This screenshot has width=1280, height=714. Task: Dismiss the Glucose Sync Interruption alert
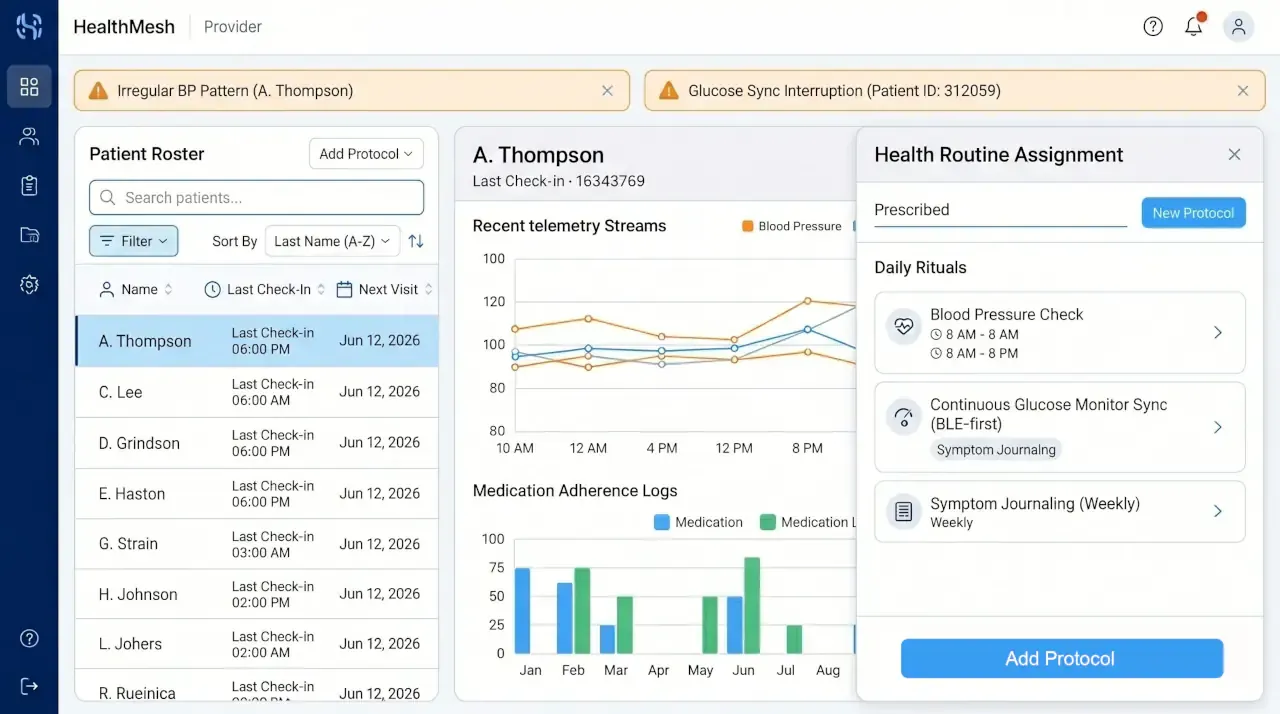point(1243,91)
